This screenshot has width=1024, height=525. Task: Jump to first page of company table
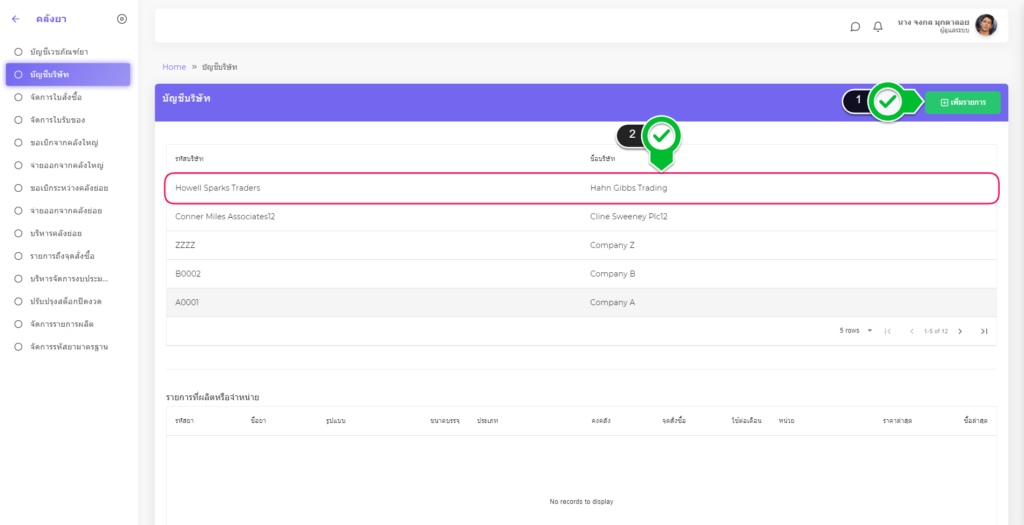click(x=888, y=331)
